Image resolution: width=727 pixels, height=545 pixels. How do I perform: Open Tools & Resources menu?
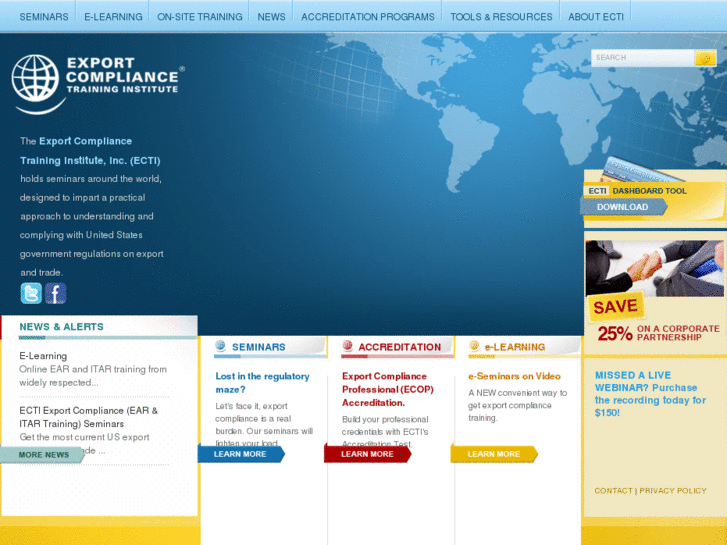click(501, 17)
